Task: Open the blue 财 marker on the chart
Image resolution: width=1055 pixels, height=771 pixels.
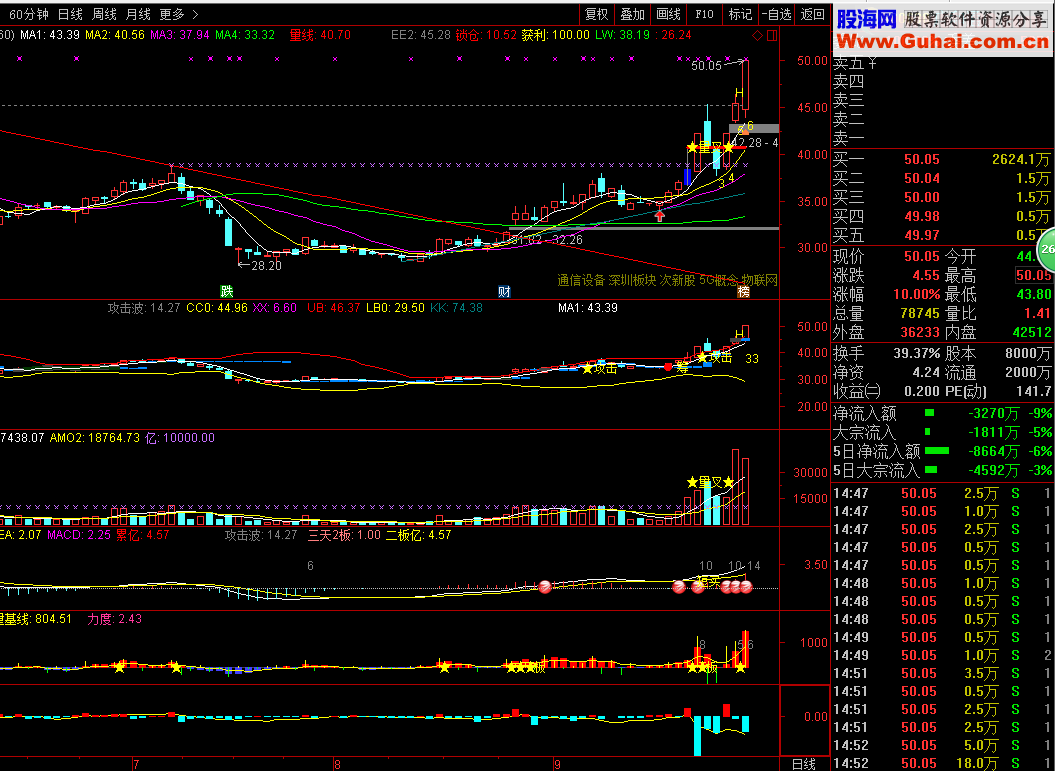Action: (x=504, y=291)
